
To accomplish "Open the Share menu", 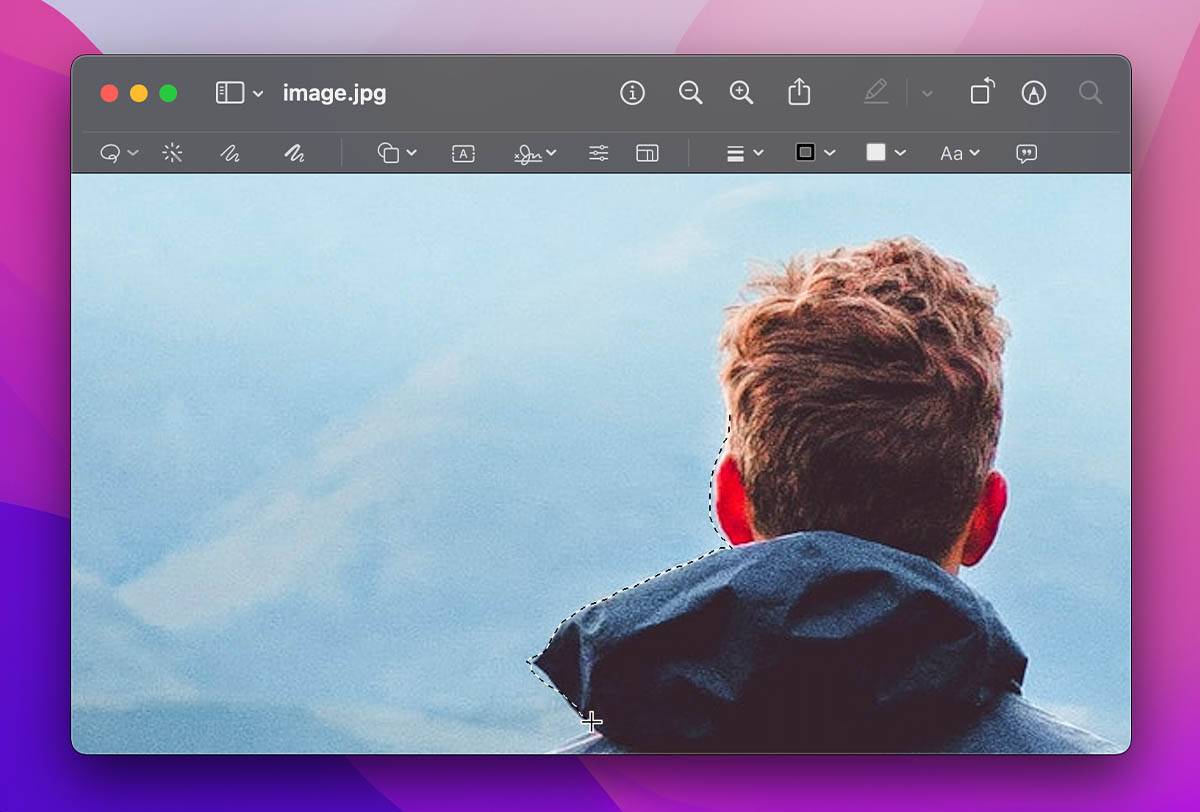I will pos(798,92).
